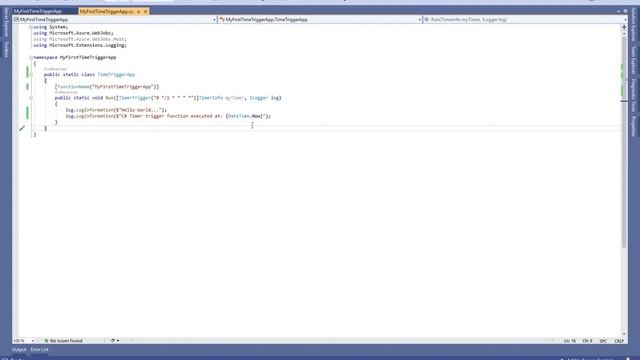Close the MyFirstTimeTriggerApp.cs tab
Image resolution: width=640 pixels, height=360 pixels.
(145, 11)
